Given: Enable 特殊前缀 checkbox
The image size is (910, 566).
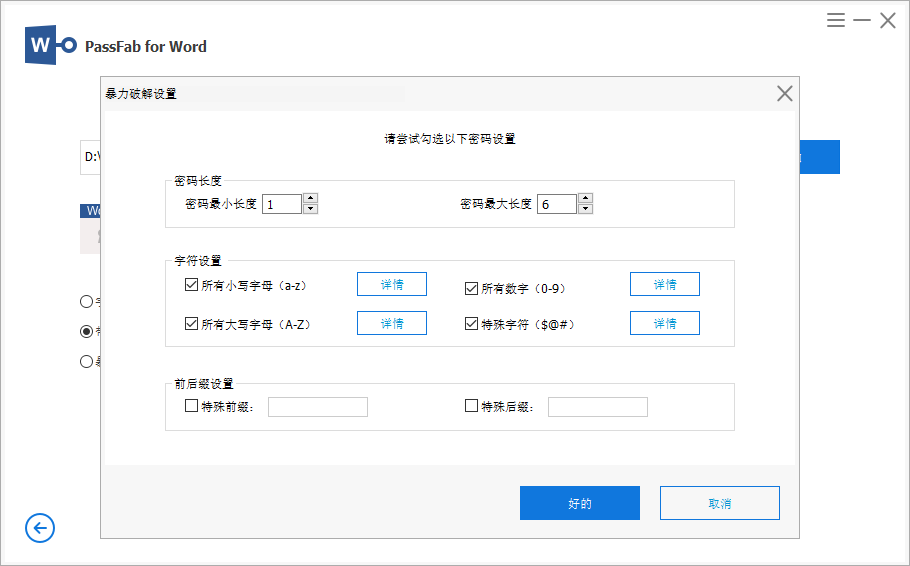Looking at the screenshot, I should (191, 405).
